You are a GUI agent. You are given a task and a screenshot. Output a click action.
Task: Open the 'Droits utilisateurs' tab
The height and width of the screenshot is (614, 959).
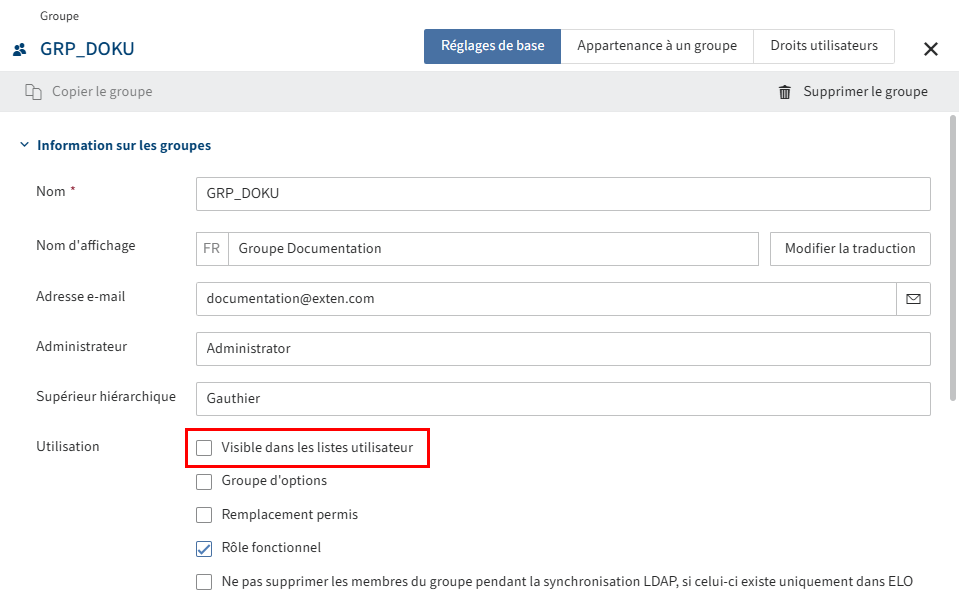tap(823, 45)
